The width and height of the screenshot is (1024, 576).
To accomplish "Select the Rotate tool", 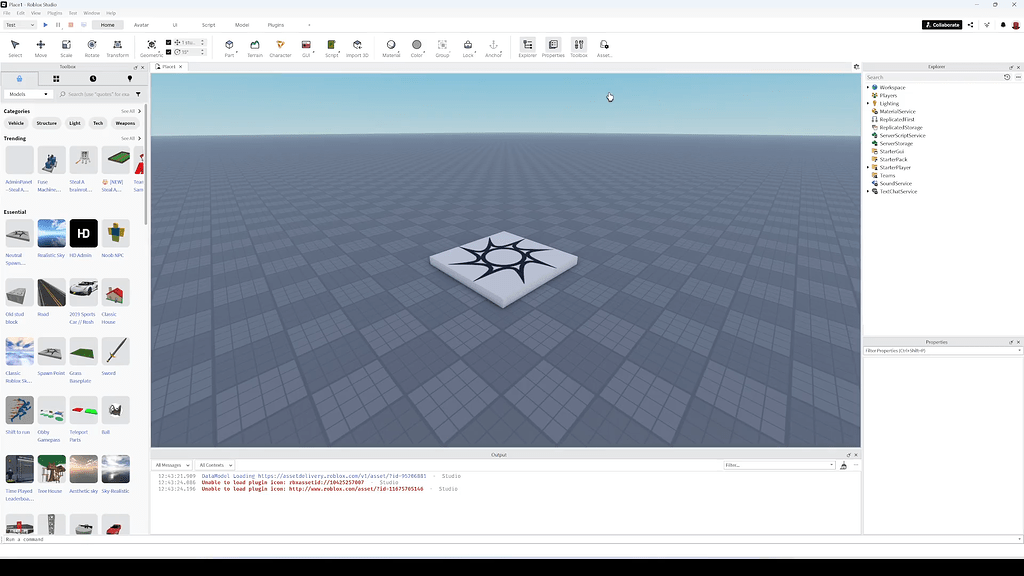I will point(92,46).
